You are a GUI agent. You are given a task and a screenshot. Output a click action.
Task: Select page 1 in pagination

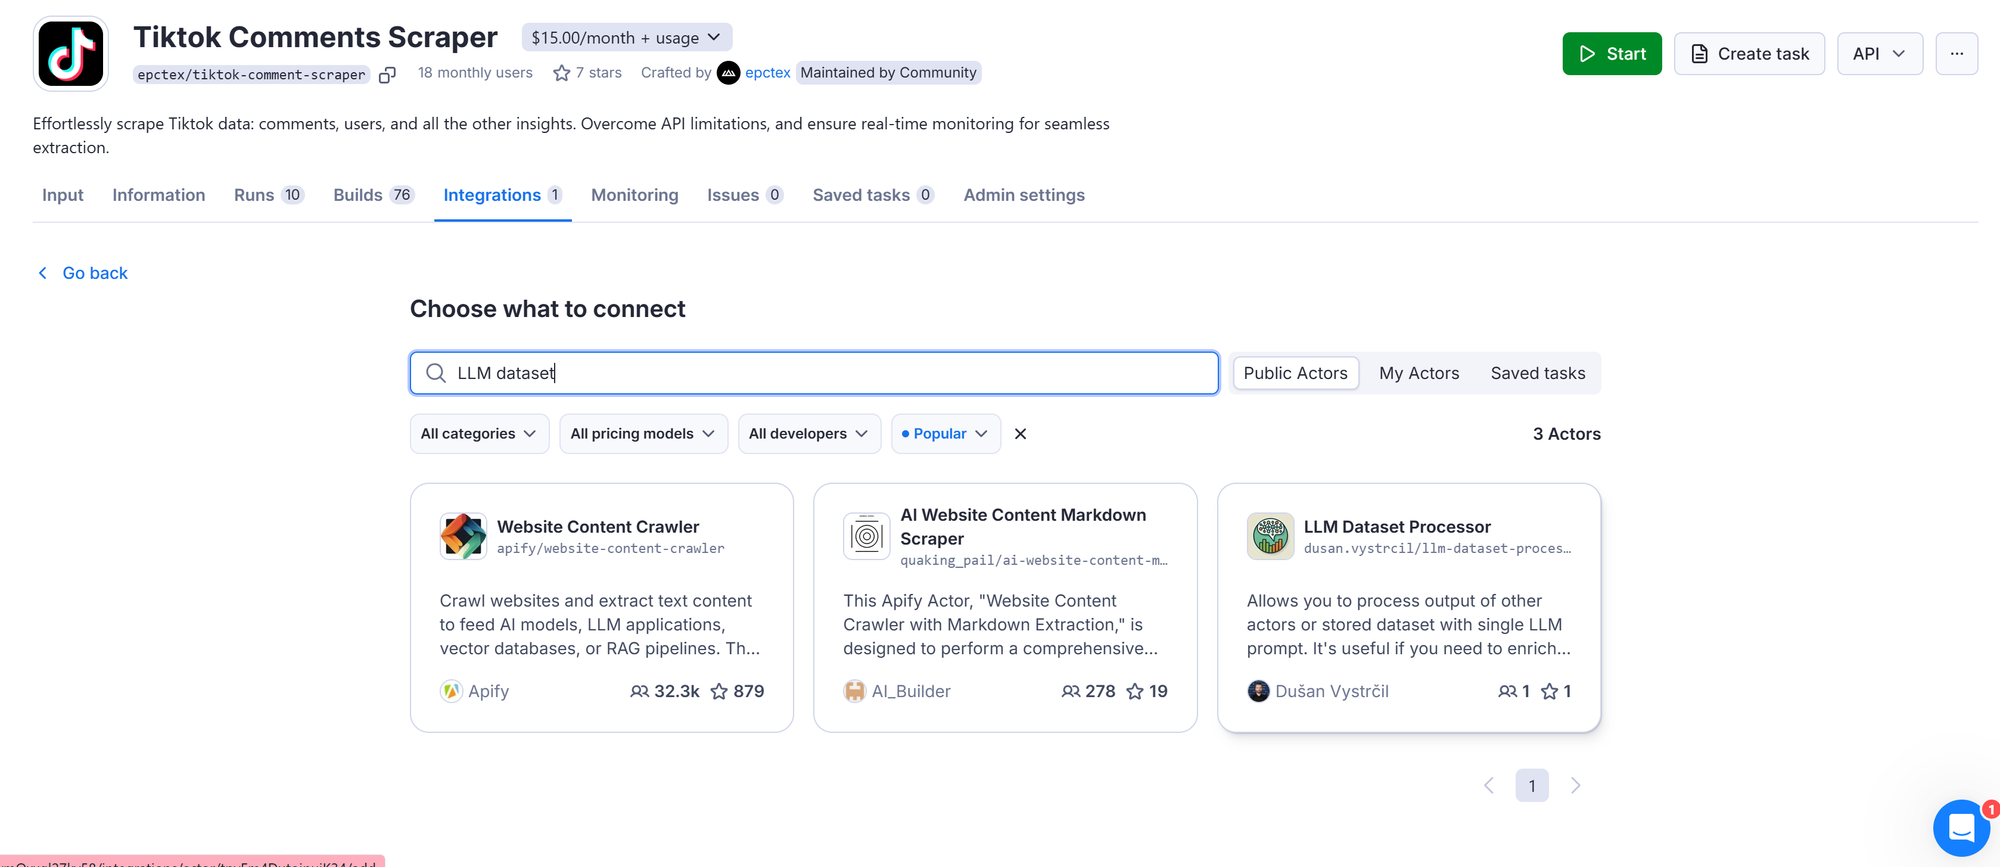pyautogui.click(x=1532, y=786)
